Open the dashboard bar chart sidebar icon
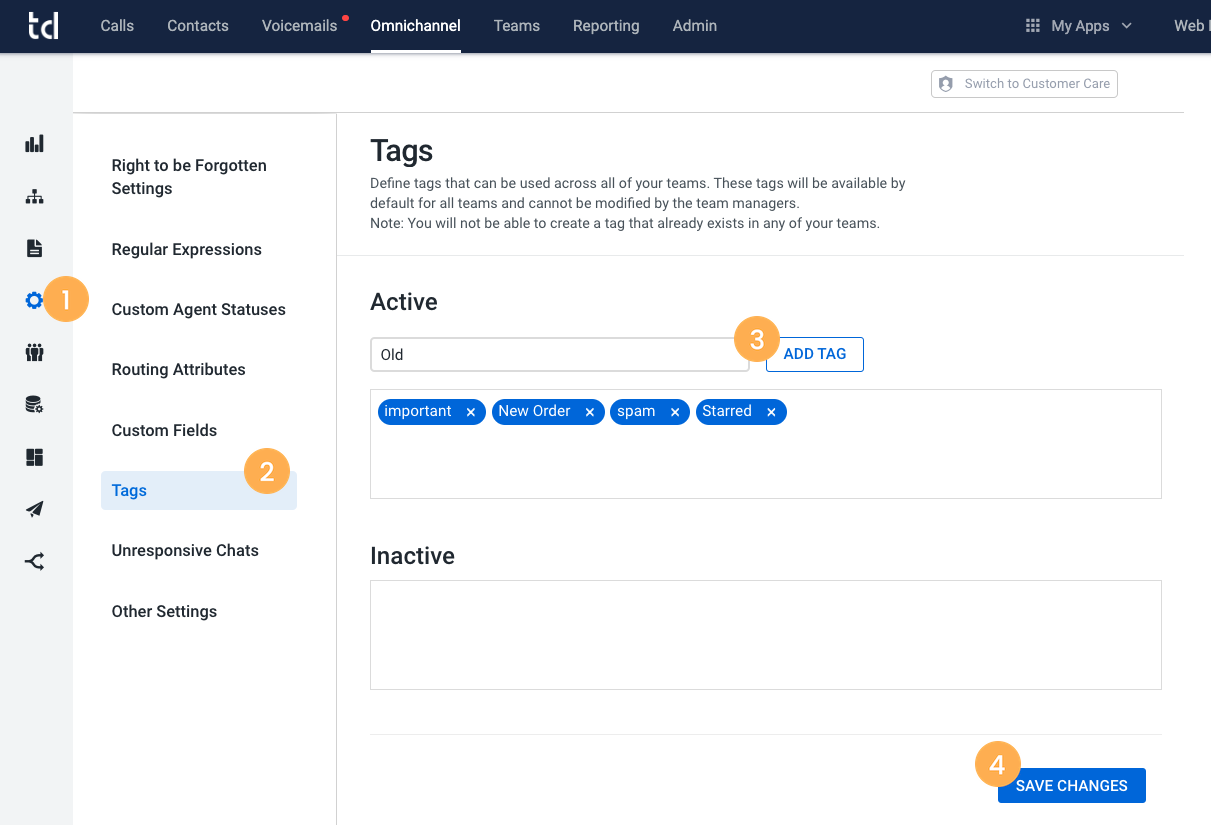The height and width of the screenshot is (825, 1211). pyautogui.click(x=35, y=144)
